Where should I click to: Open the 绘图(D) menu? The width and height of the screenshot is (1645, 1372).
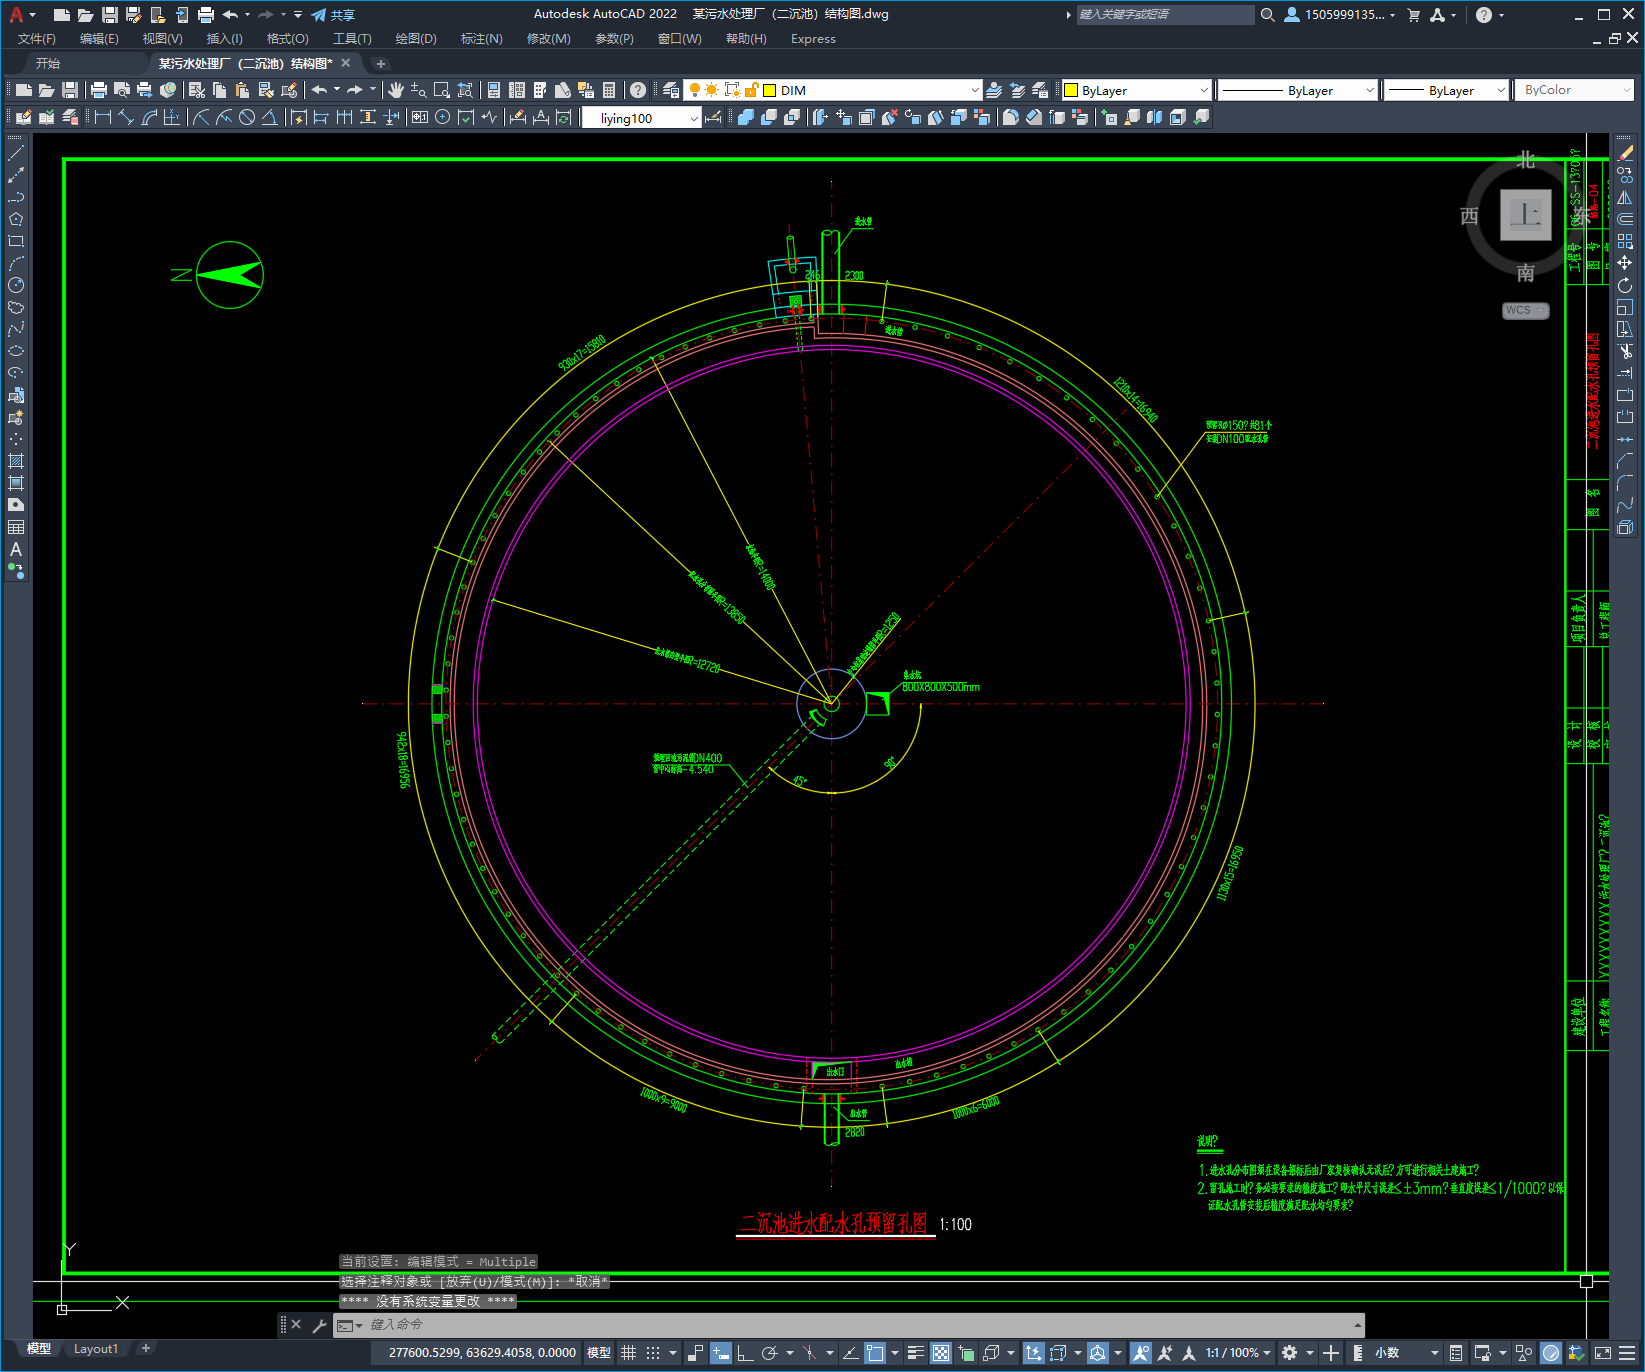416,39
